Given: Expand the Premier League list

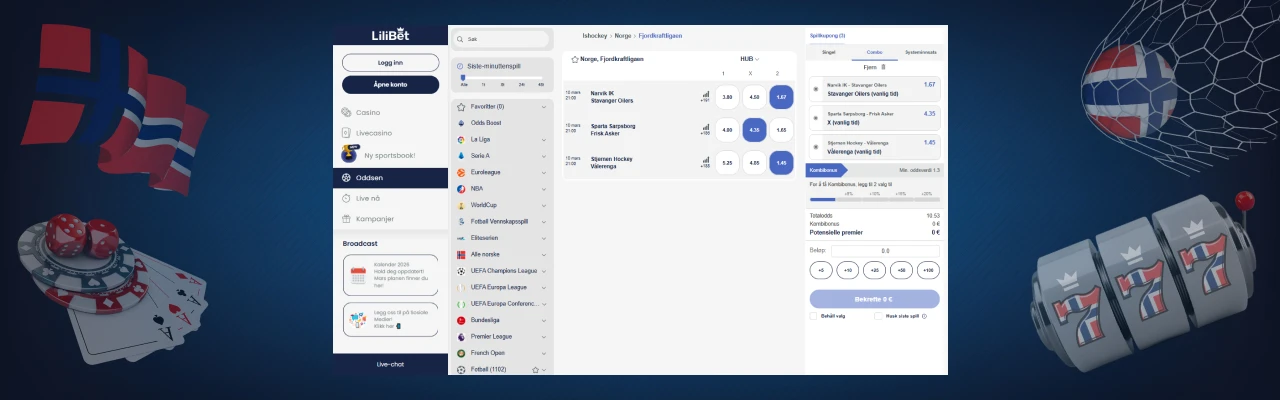Looking at the screenshot, I should point(544,337).
